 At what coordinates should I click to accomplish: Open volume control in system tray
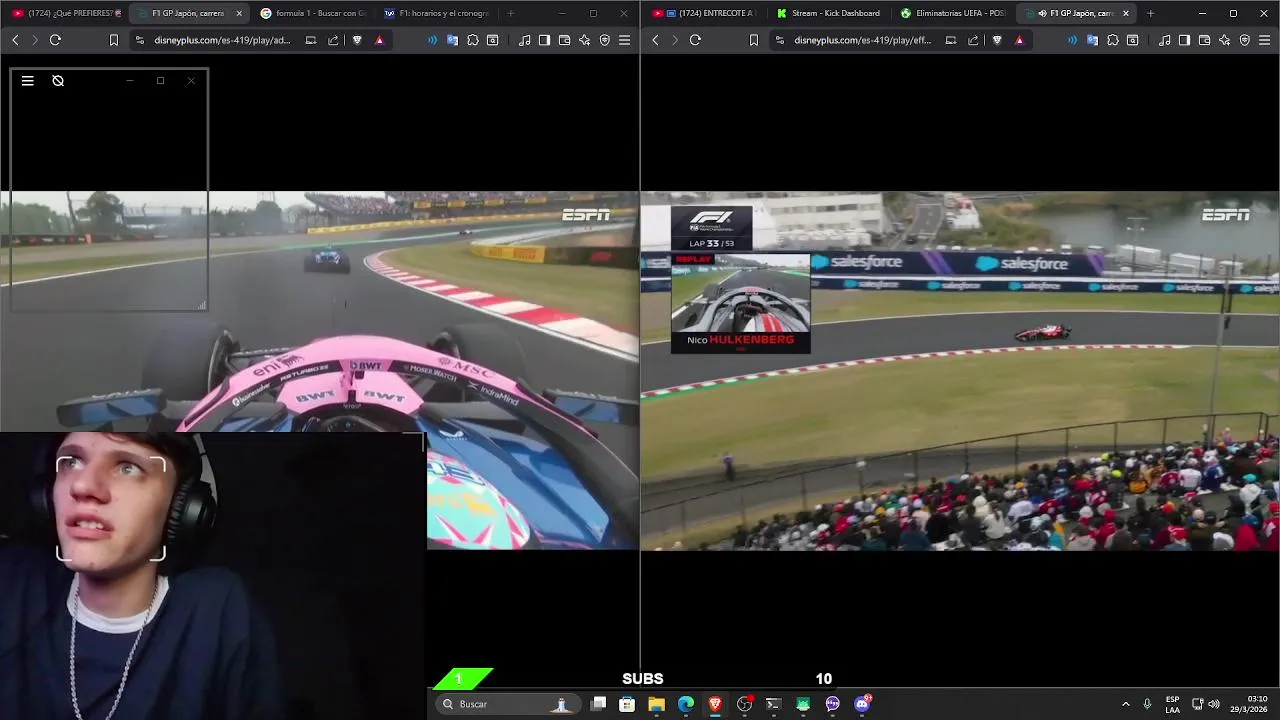click(x=1214, y=704)
